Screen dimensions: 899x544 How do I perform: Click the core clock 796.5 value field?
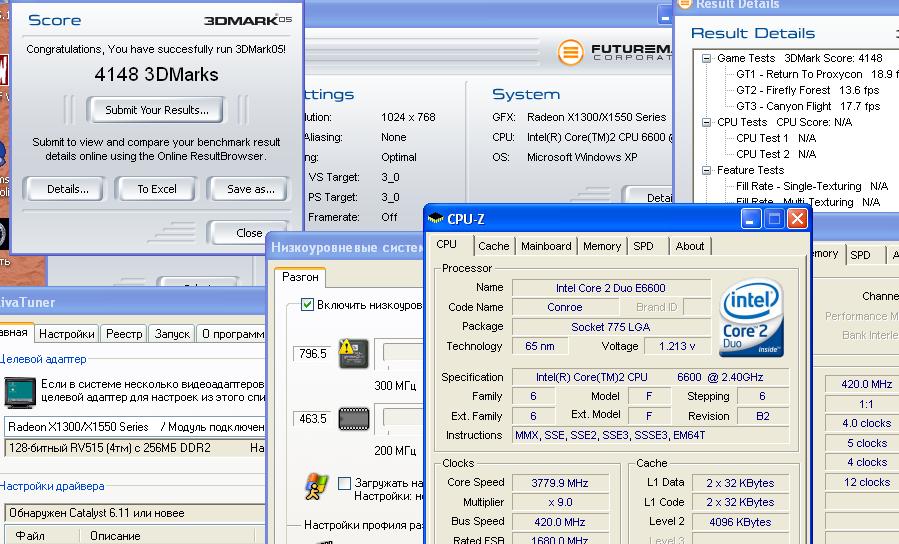(x=312, y=354)
